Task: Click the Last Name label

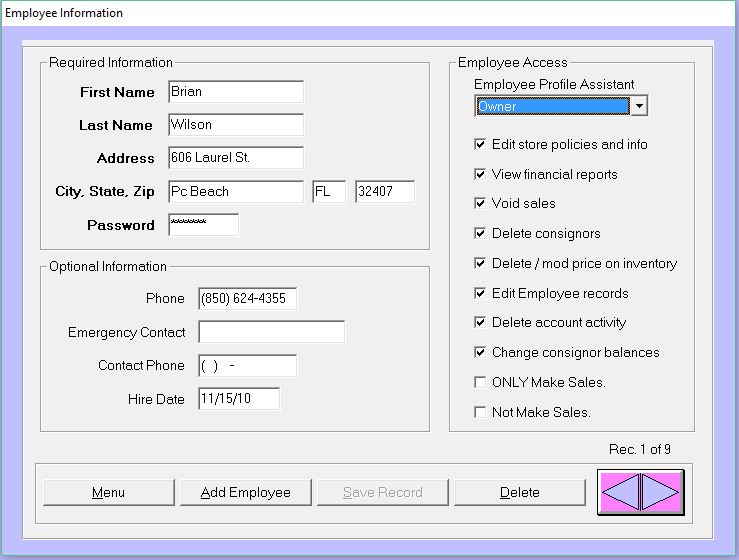Action: point(116,125)
